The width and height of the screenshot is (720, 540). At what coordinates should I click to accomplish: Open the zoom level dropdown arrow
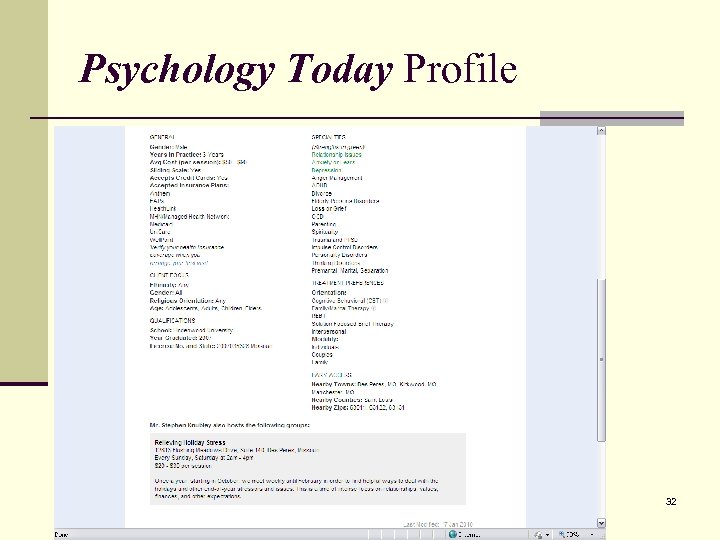(592, 534)
